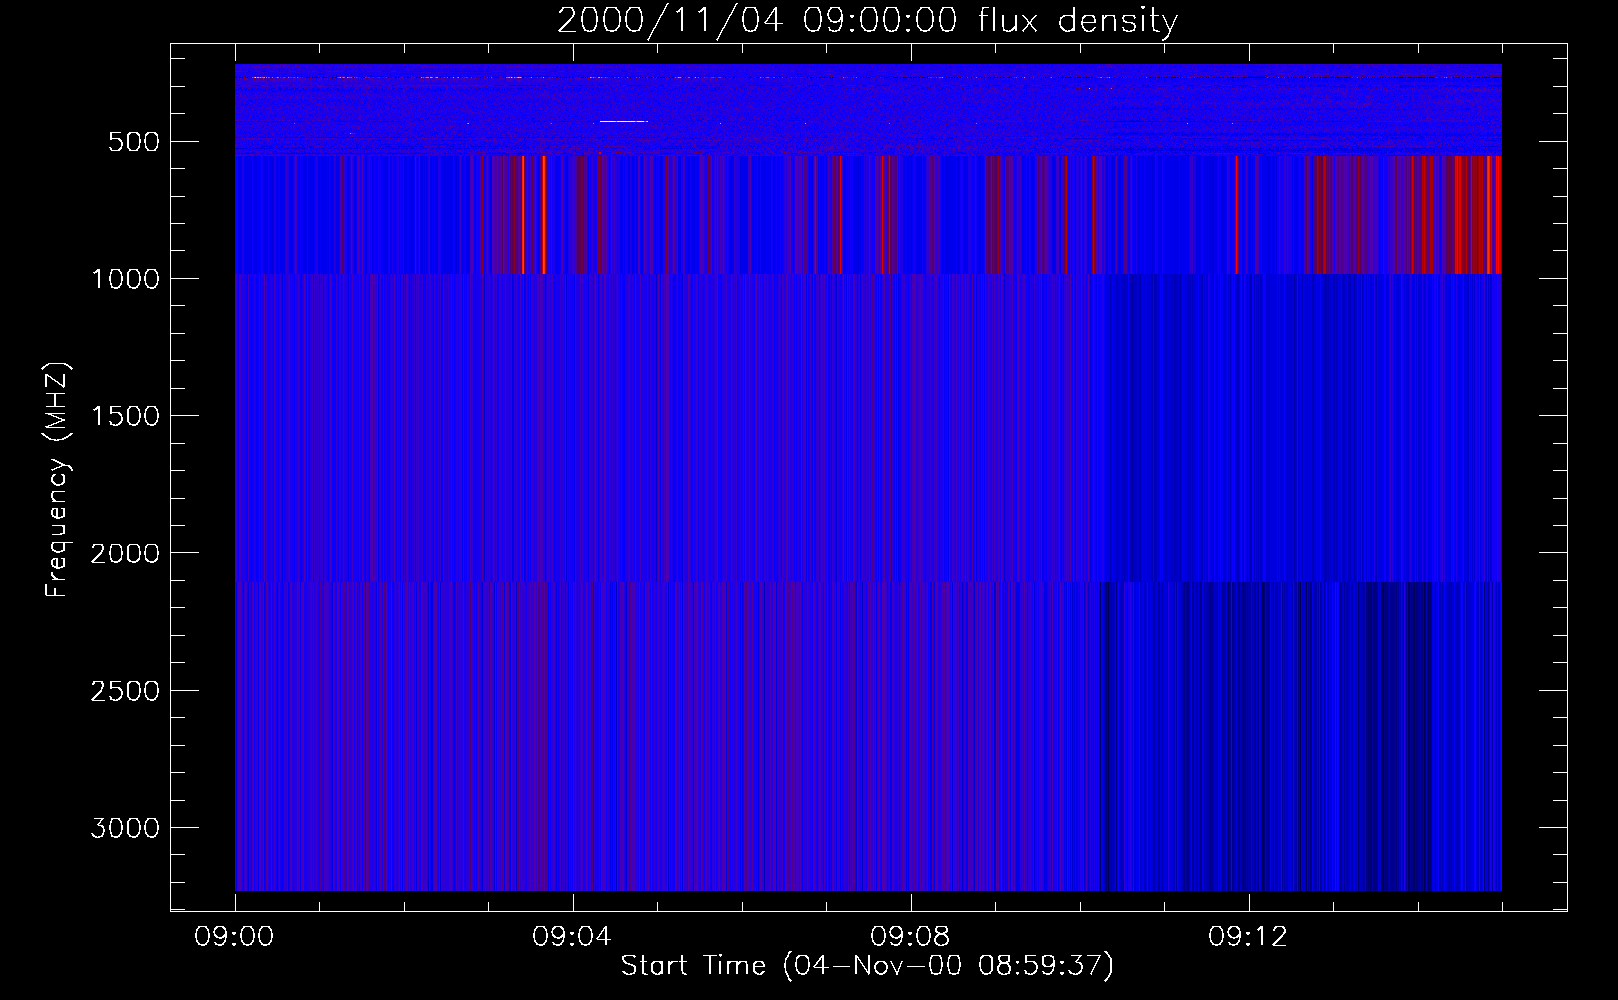Click the 2000 frequency tick label
Screen dimensions: 1618x1000
pyautogui.click(x=124, y=553)
